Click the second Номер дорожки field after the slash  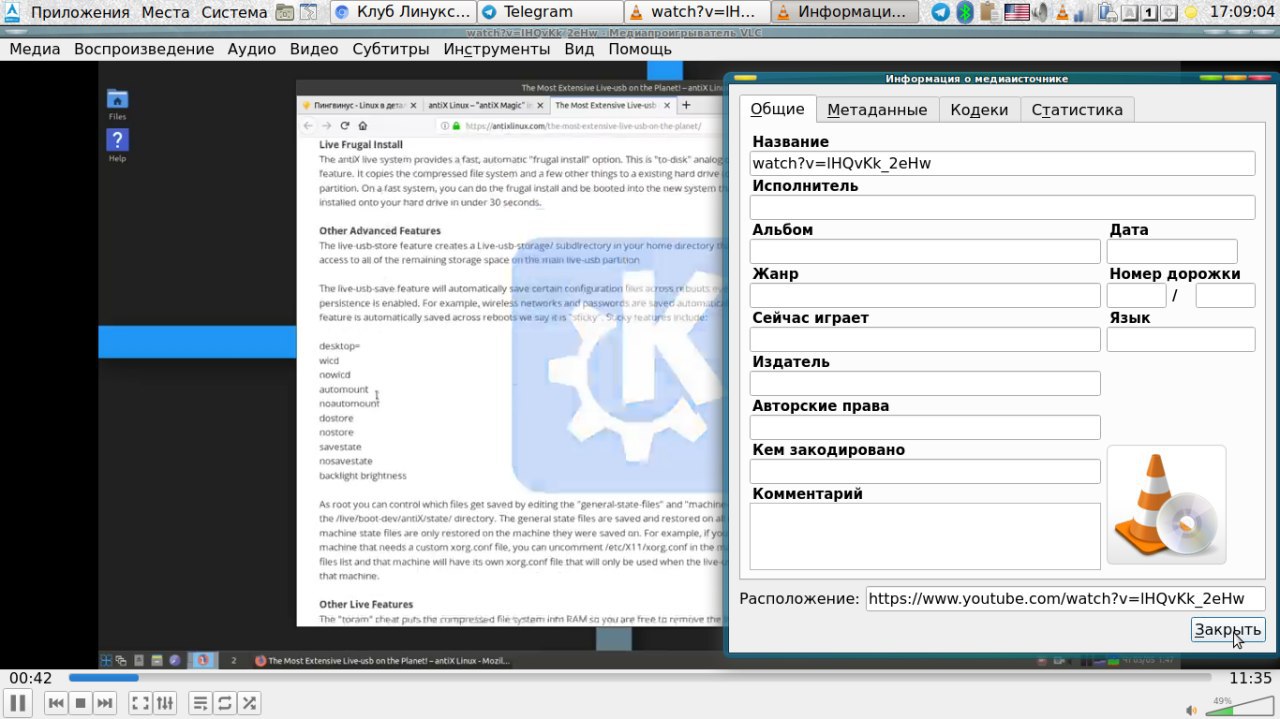pos(1225,295)
